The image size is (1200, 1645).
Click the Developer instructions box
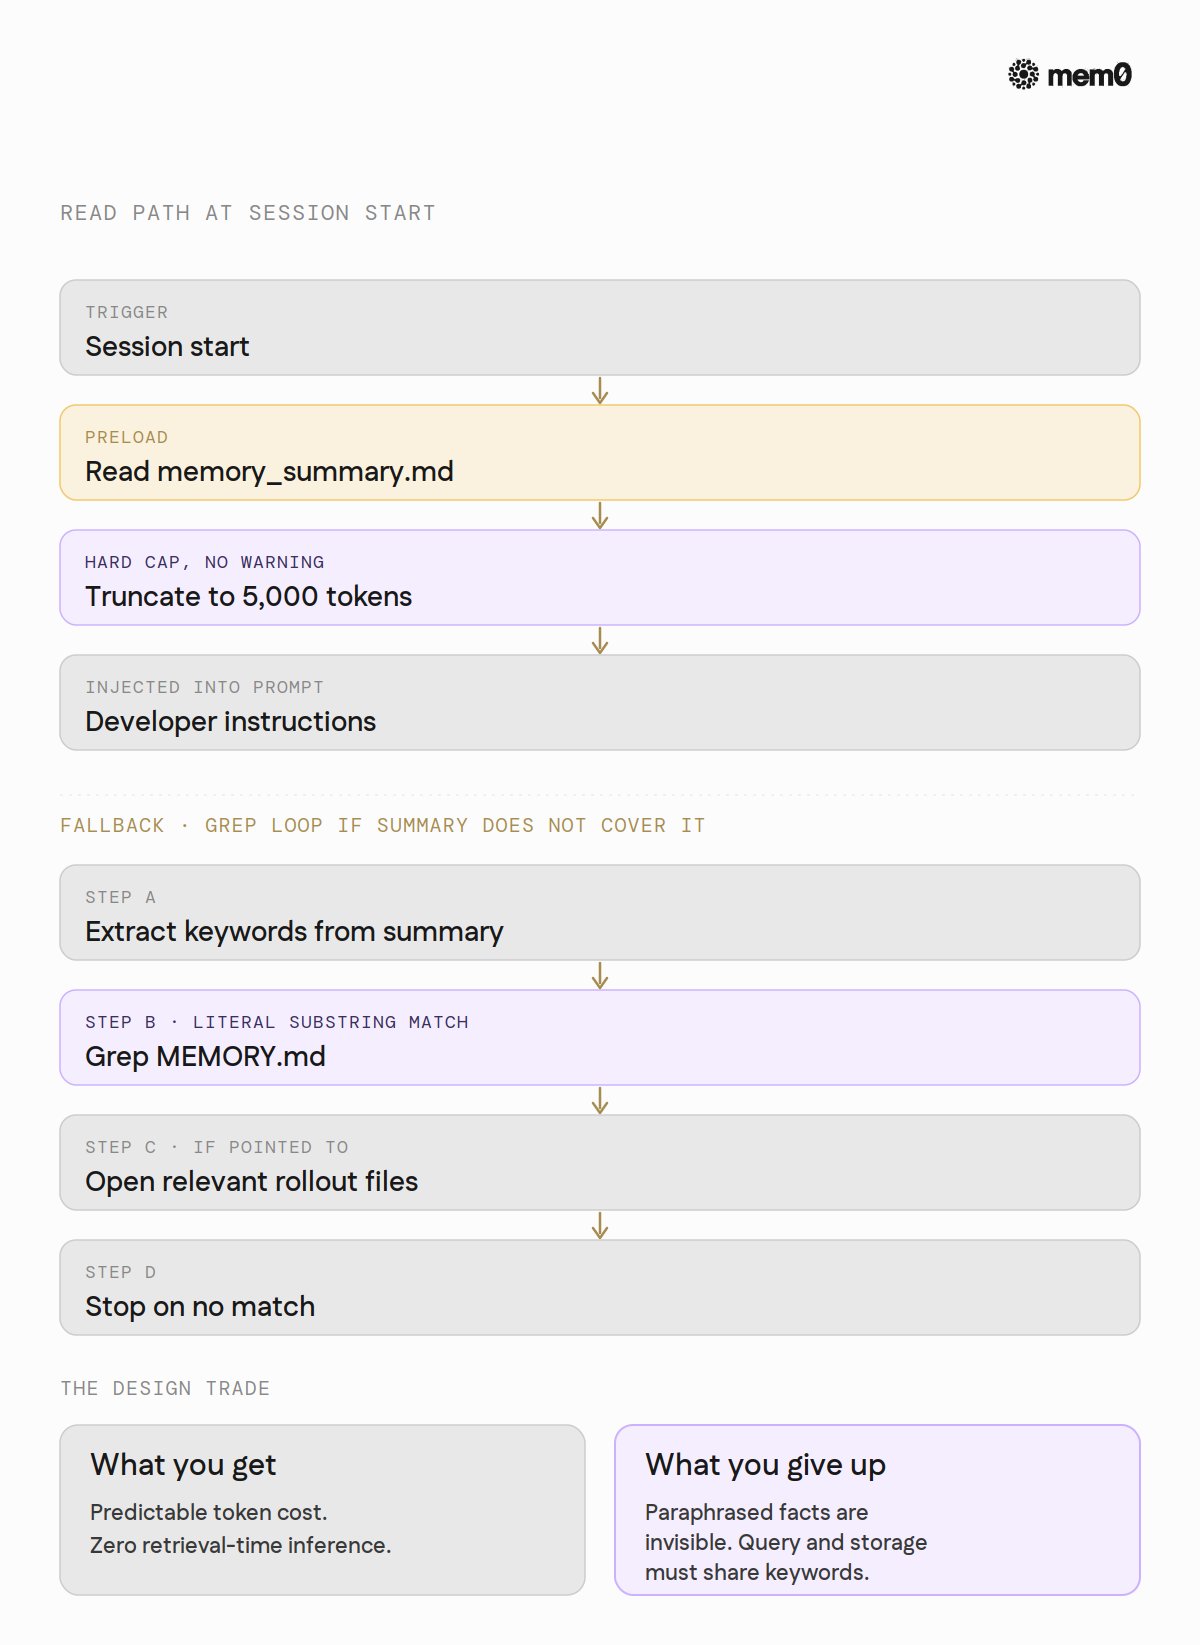[600, 703]
